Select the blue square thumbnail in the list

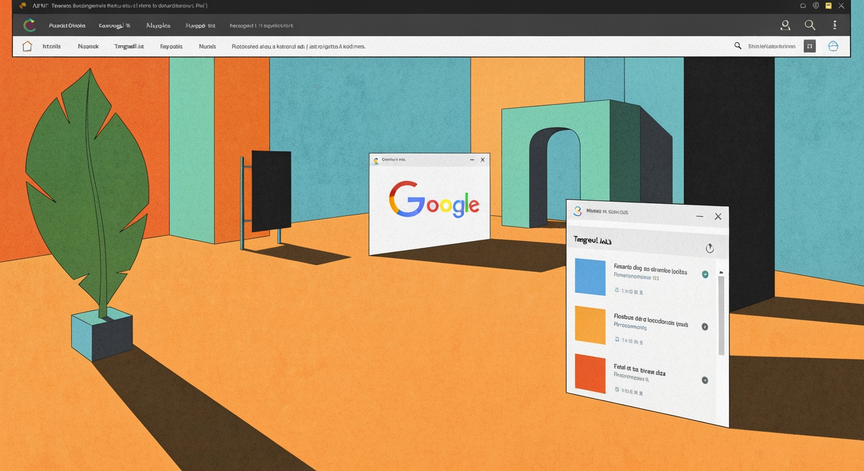tap(590, 277)
